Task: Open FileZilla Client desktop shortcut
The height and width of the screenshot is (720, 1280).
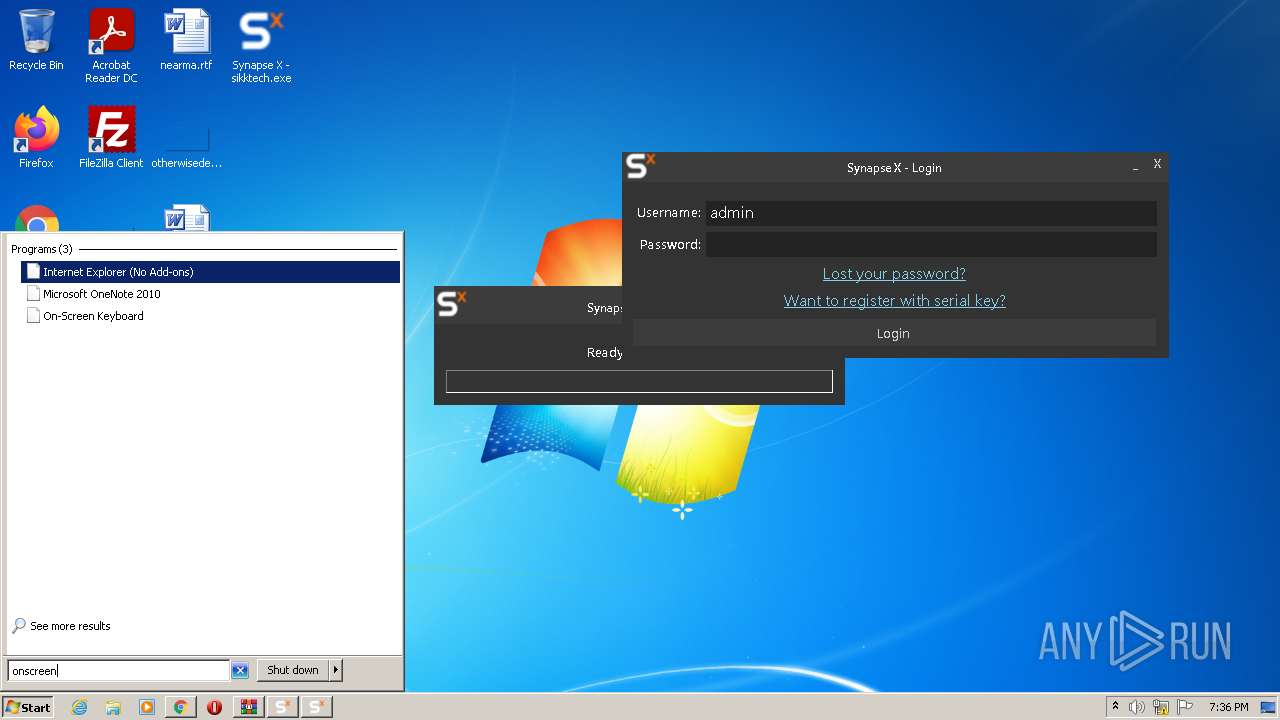Action: click(x=111, y=138)
